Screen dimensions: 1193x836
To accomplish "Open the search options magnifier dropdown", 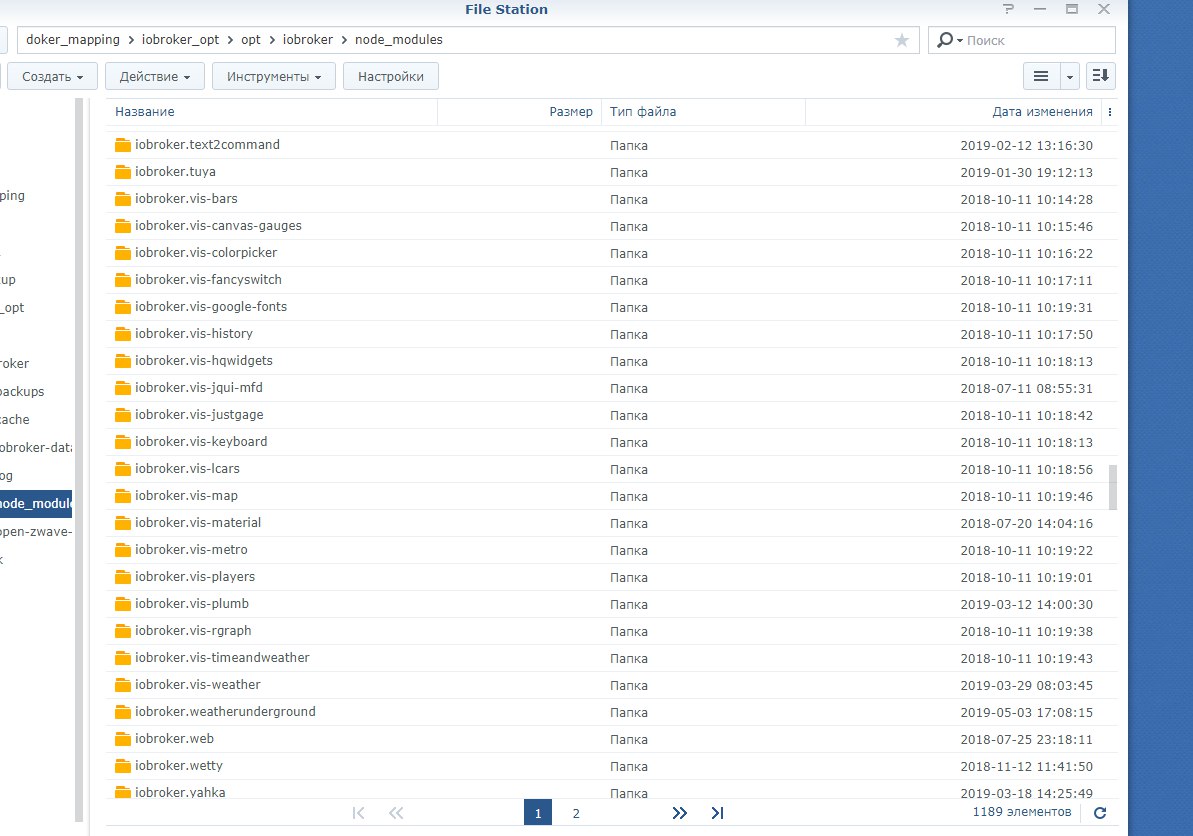I will pyautogui.click(x=950, y=40).
